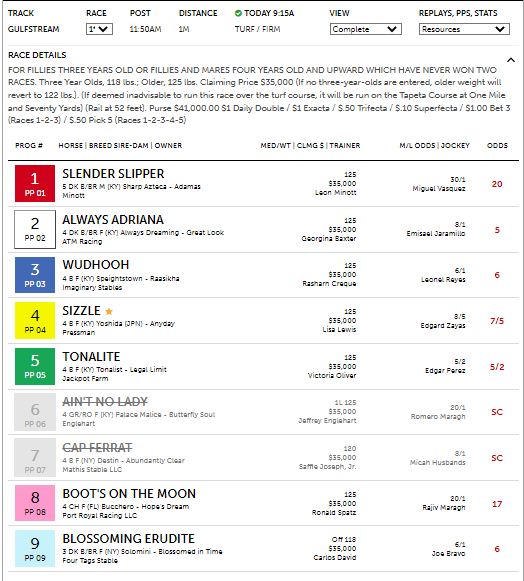
Task: Open the View Complete dropdown
Action: (x=366, y=29)
